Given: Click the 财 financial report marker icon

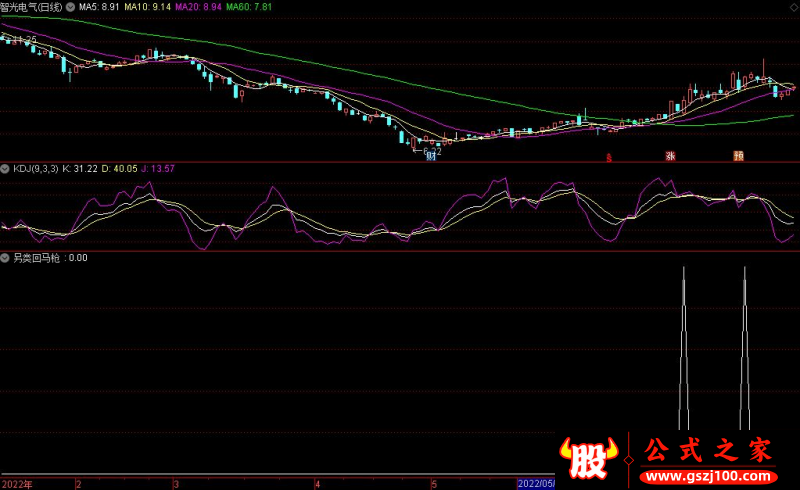Looking at the screenshot, I should [430, 156].
